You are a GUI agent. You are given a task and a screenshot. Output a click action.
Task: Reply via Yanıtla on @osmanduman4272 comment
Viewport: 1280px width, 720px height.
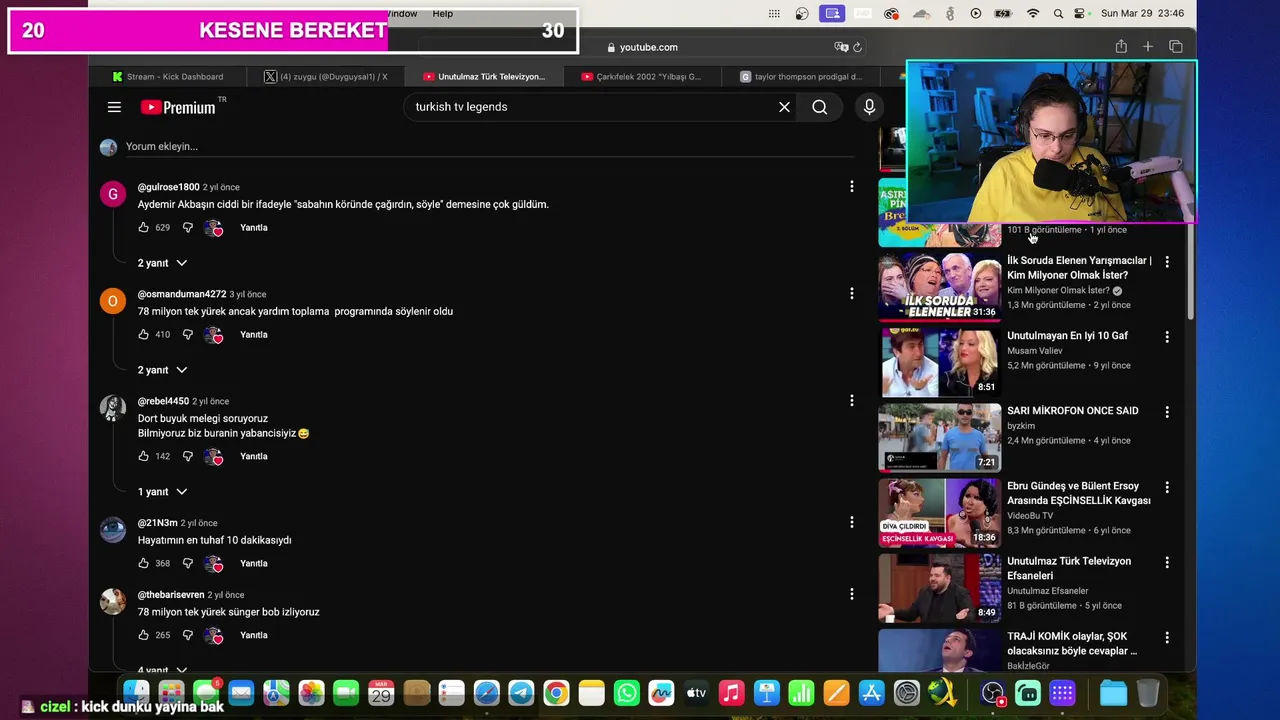(x=254, y=335)
